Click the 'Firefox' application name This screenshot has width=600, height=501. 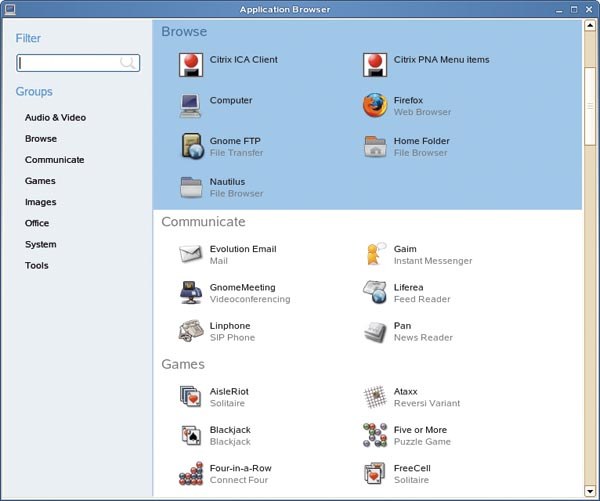(408, 100)
